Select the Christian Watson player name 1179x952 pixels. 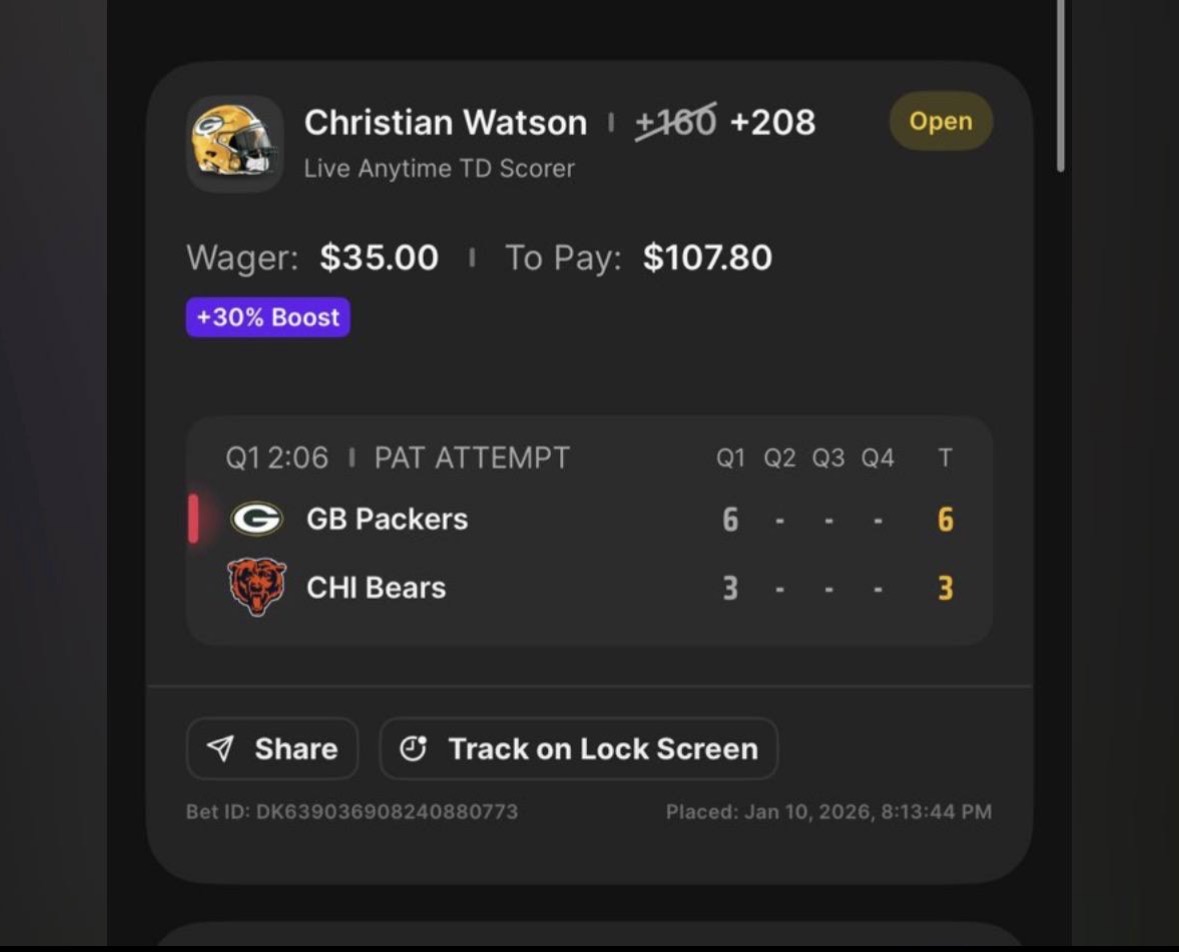(x=445, y=122)
